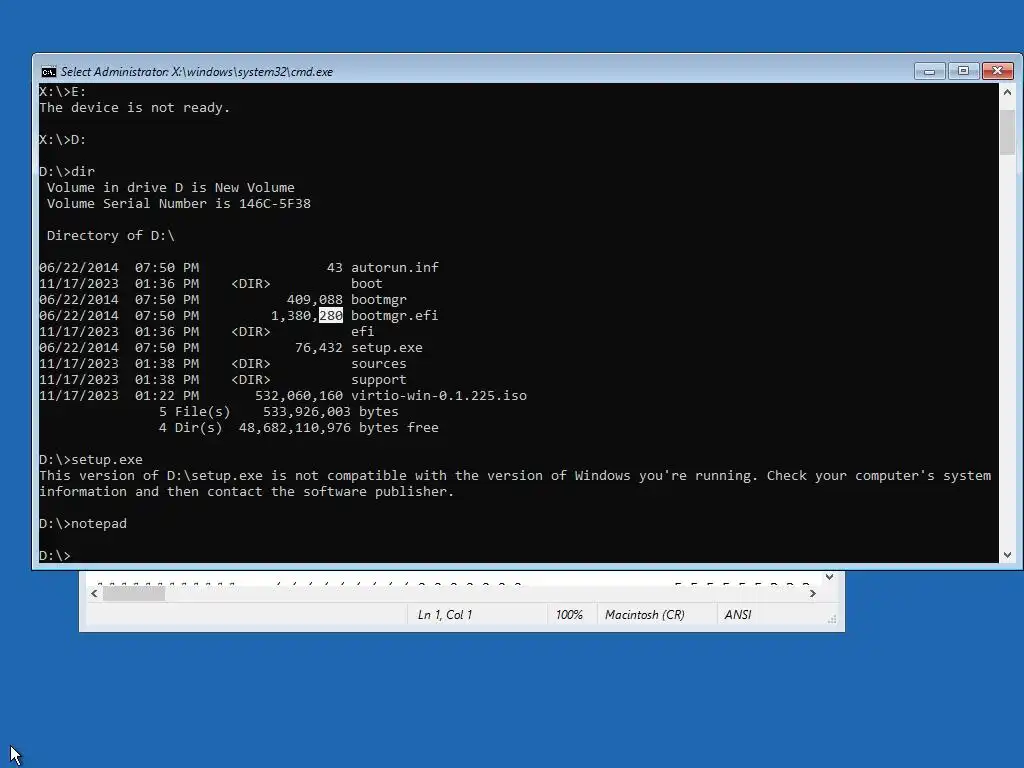Click virtio-win-0.1.225.iso file name
The height and width of the screenshot is (768, 1024).
[439, 396]
